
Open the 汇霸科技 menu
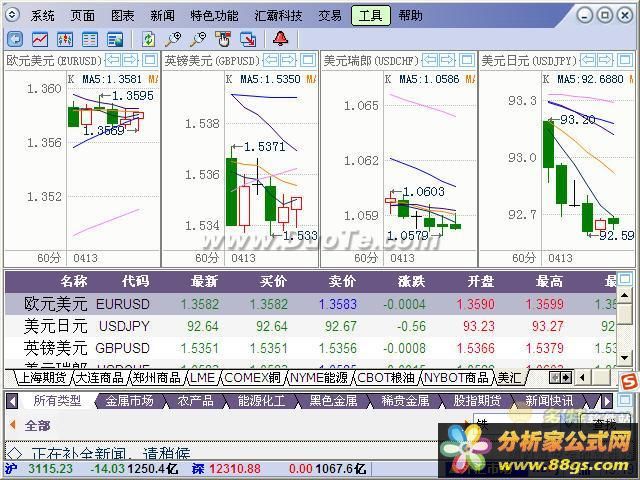(278, 16)
